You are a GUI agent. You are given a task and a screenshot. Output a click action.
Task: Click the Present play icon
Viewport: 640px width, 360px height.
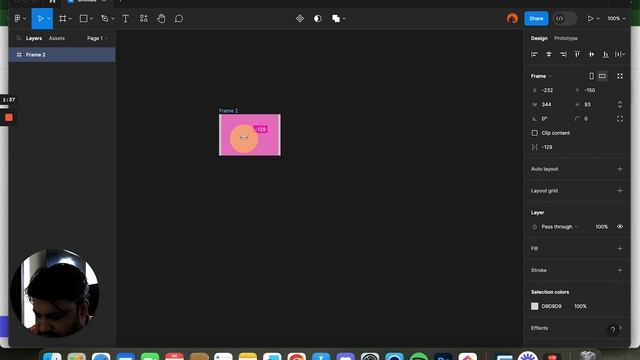click(590, 18)
